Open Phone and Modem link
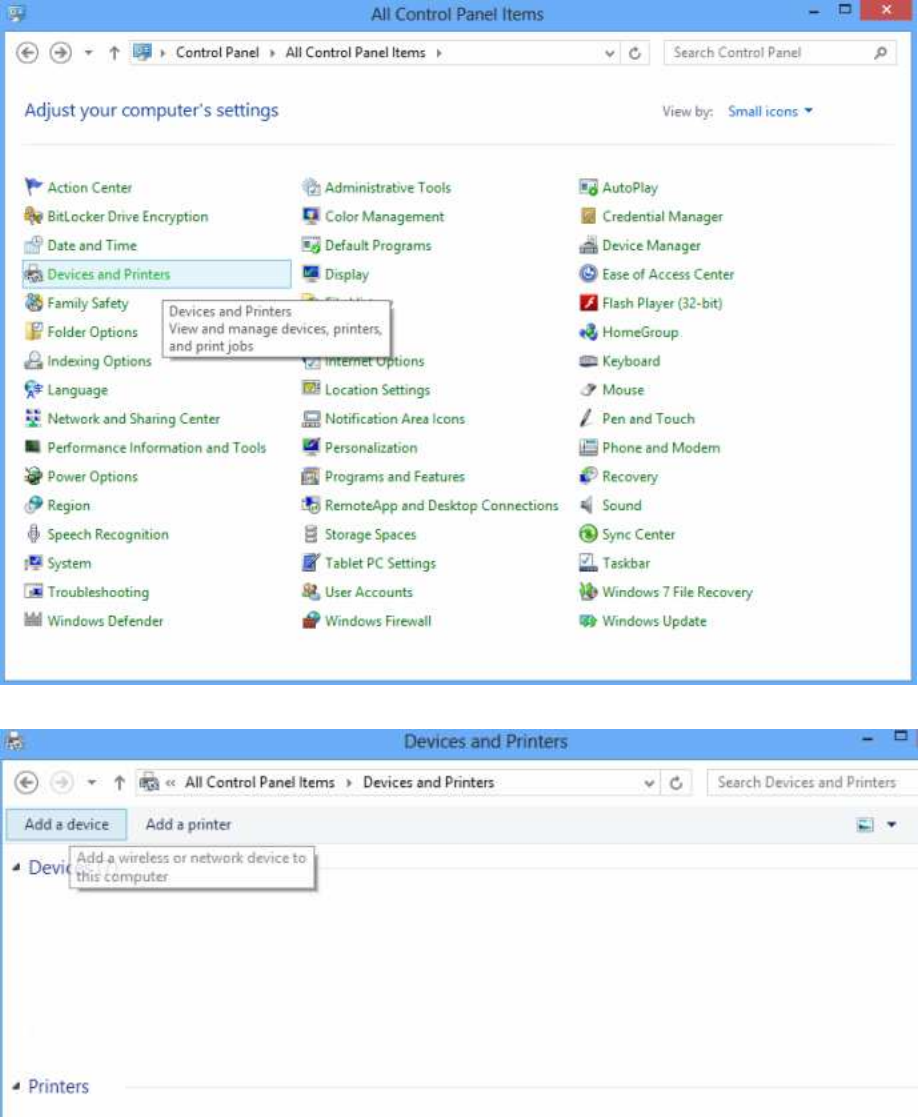The height and width of the screenshot is (1117, 918). coord(661,447)
